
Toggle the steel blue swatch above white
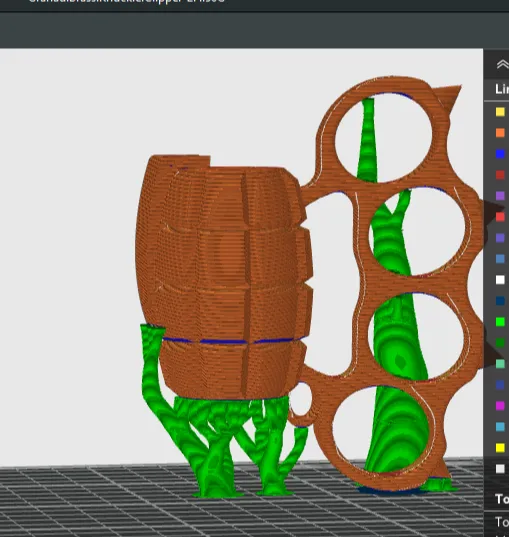(x=500, y=259)
